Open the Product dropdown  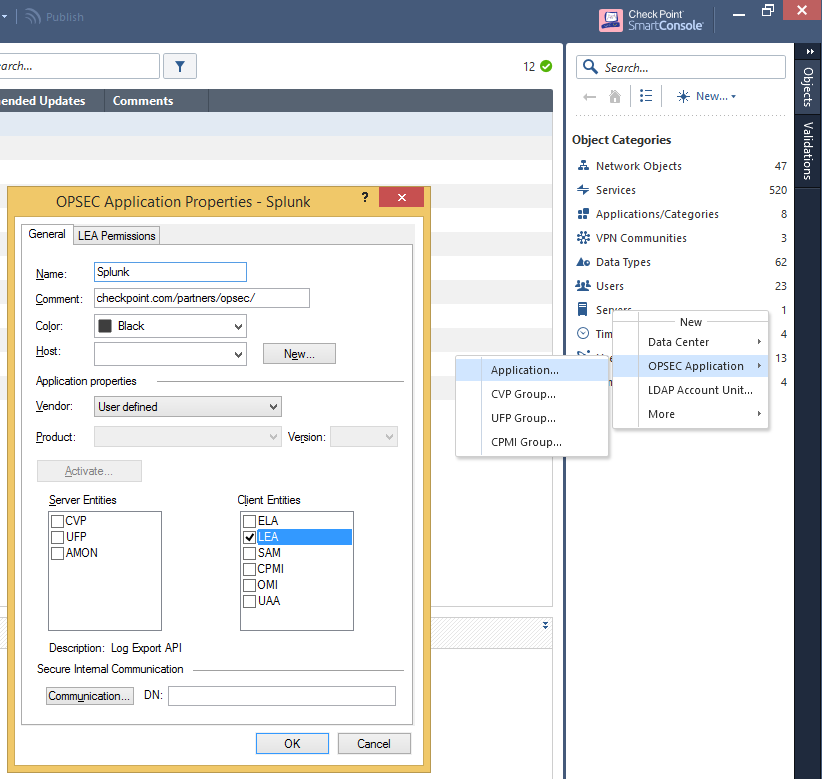pyautogui.click(x=188, y=437)
